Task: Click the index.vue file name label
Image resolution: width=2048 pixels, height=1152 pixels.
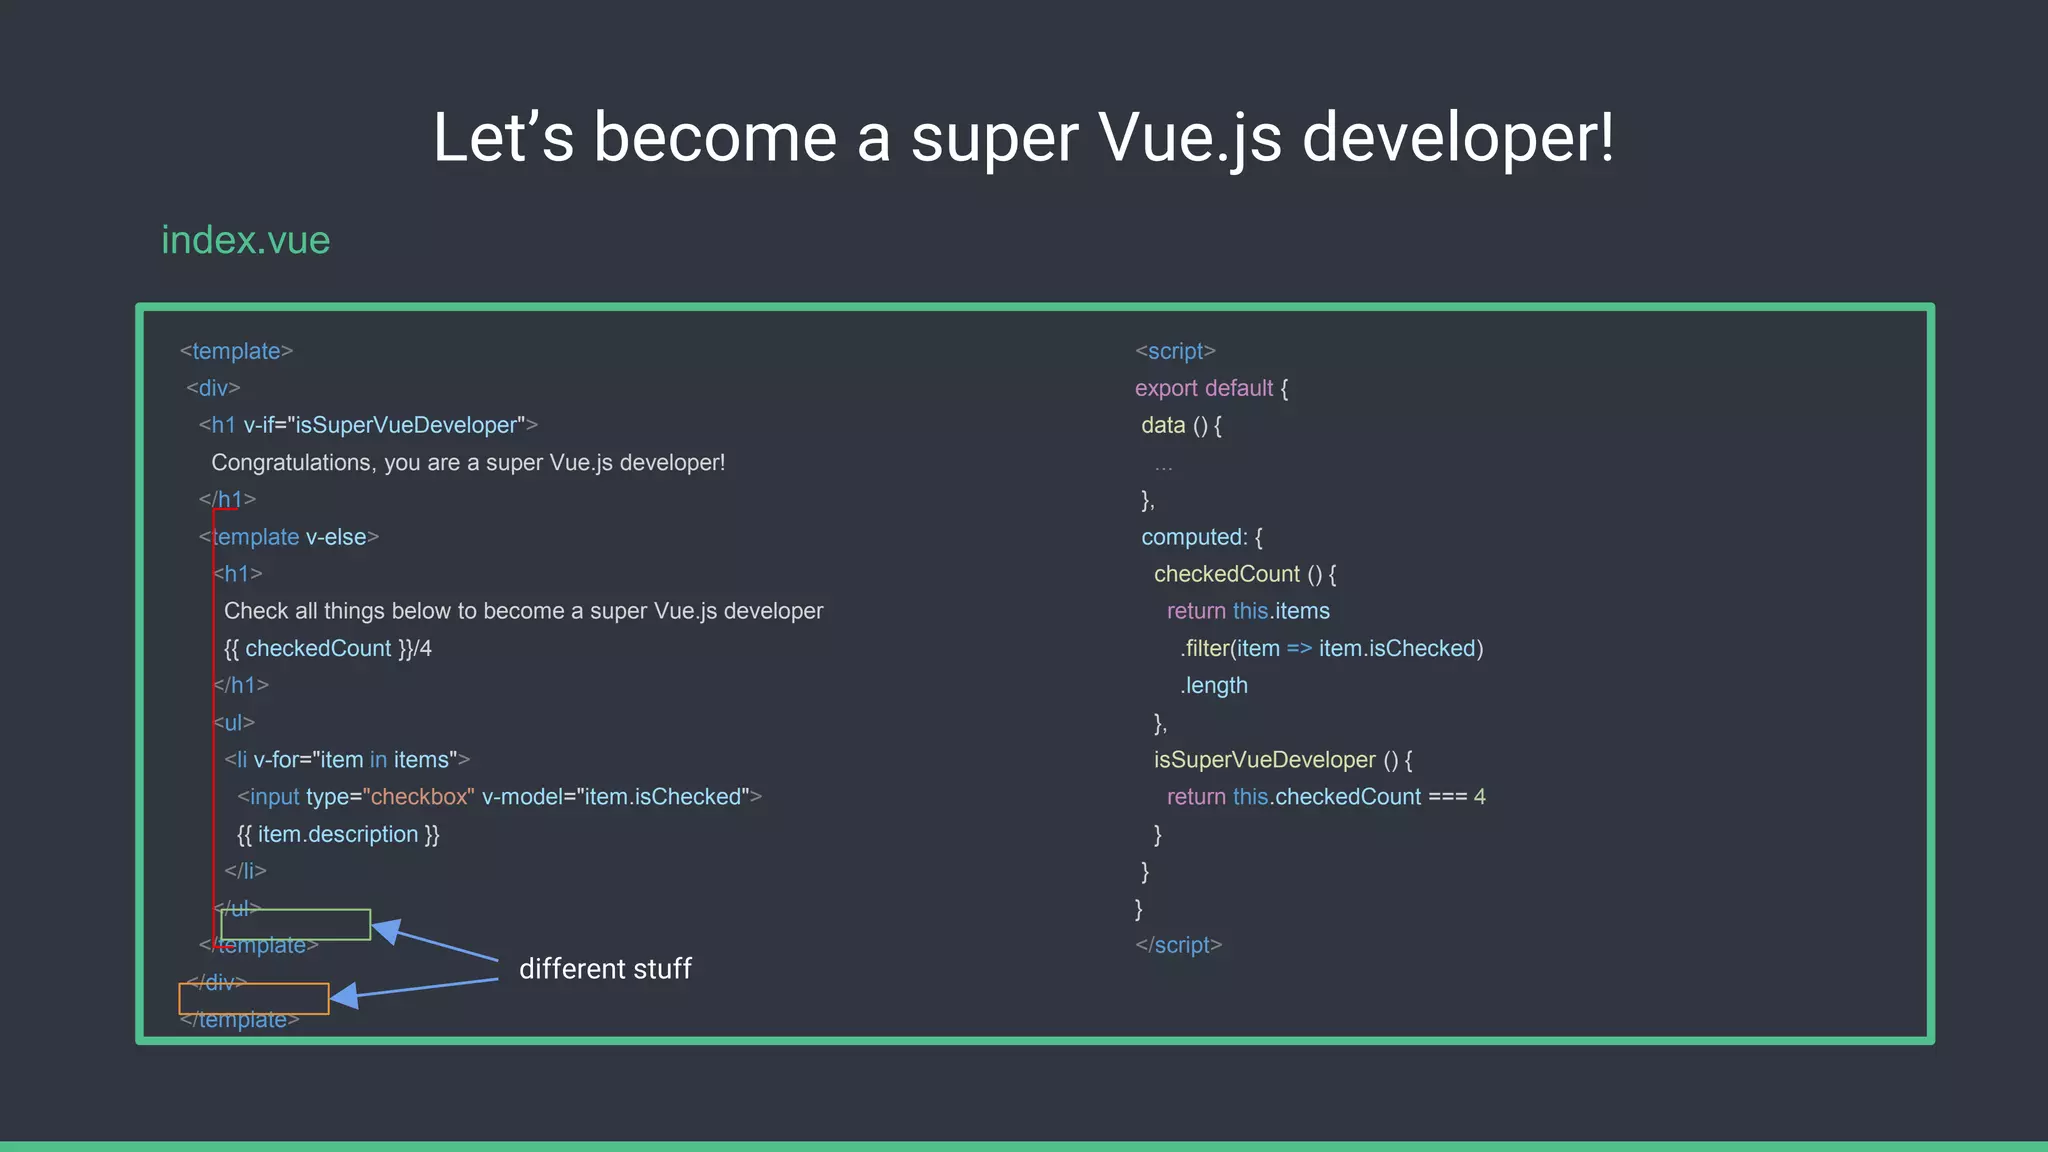Action: 246,240
